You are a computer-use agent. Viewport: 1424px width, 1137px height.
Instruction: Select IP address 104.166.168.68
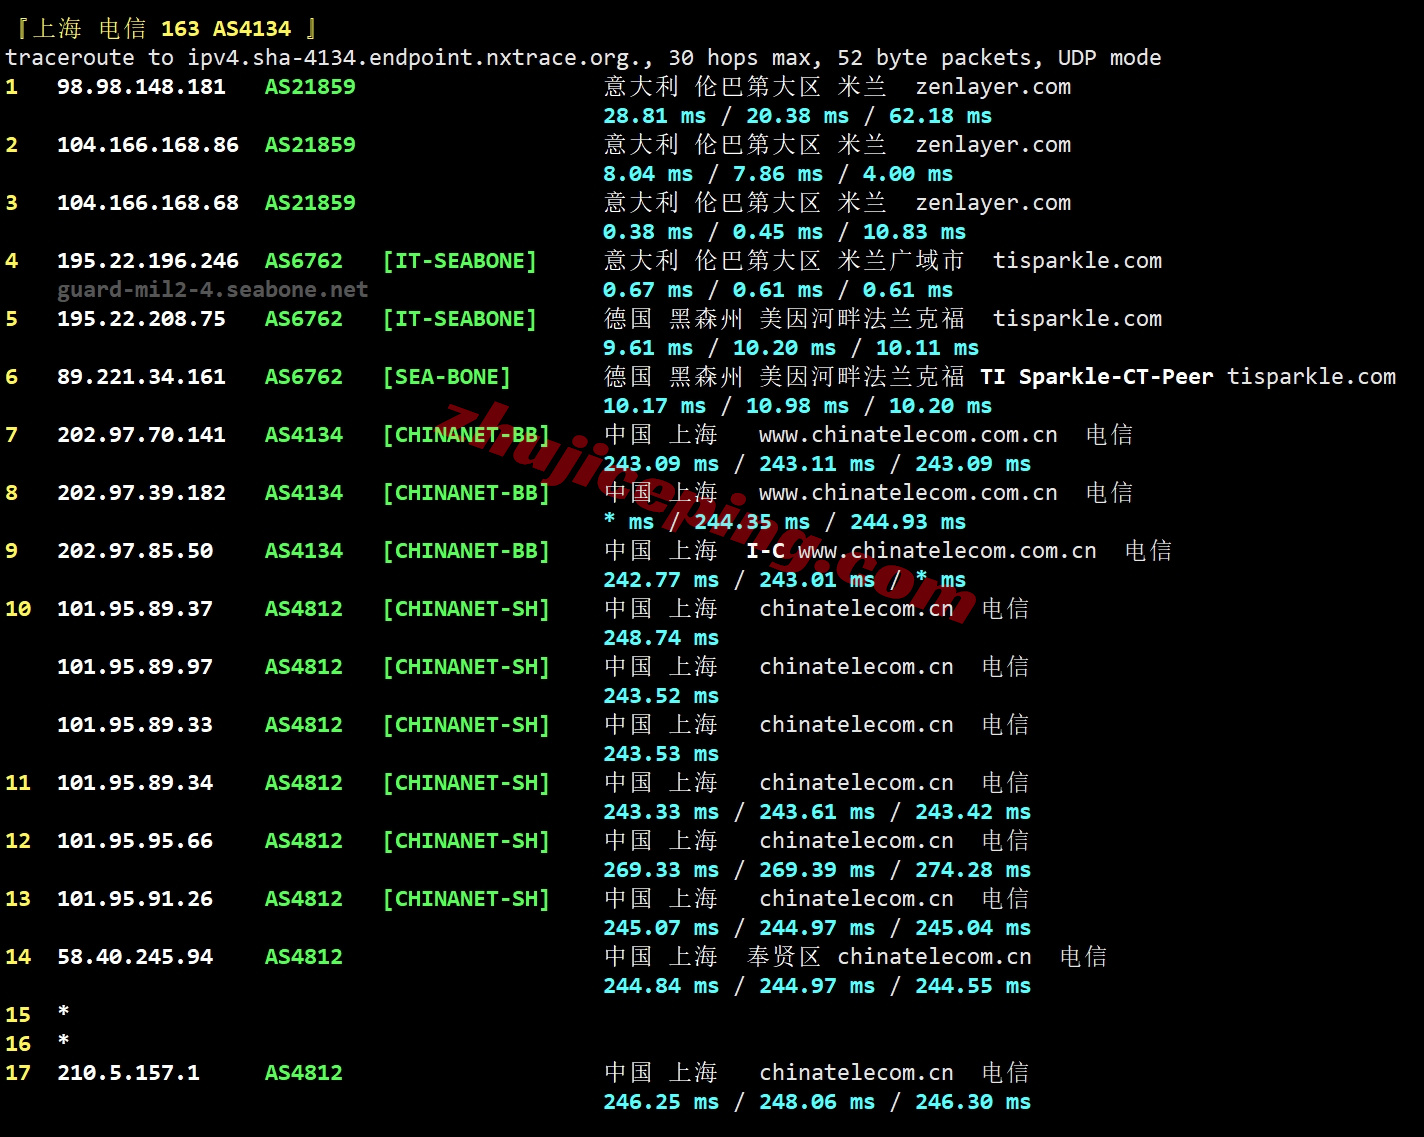(148, 203)
